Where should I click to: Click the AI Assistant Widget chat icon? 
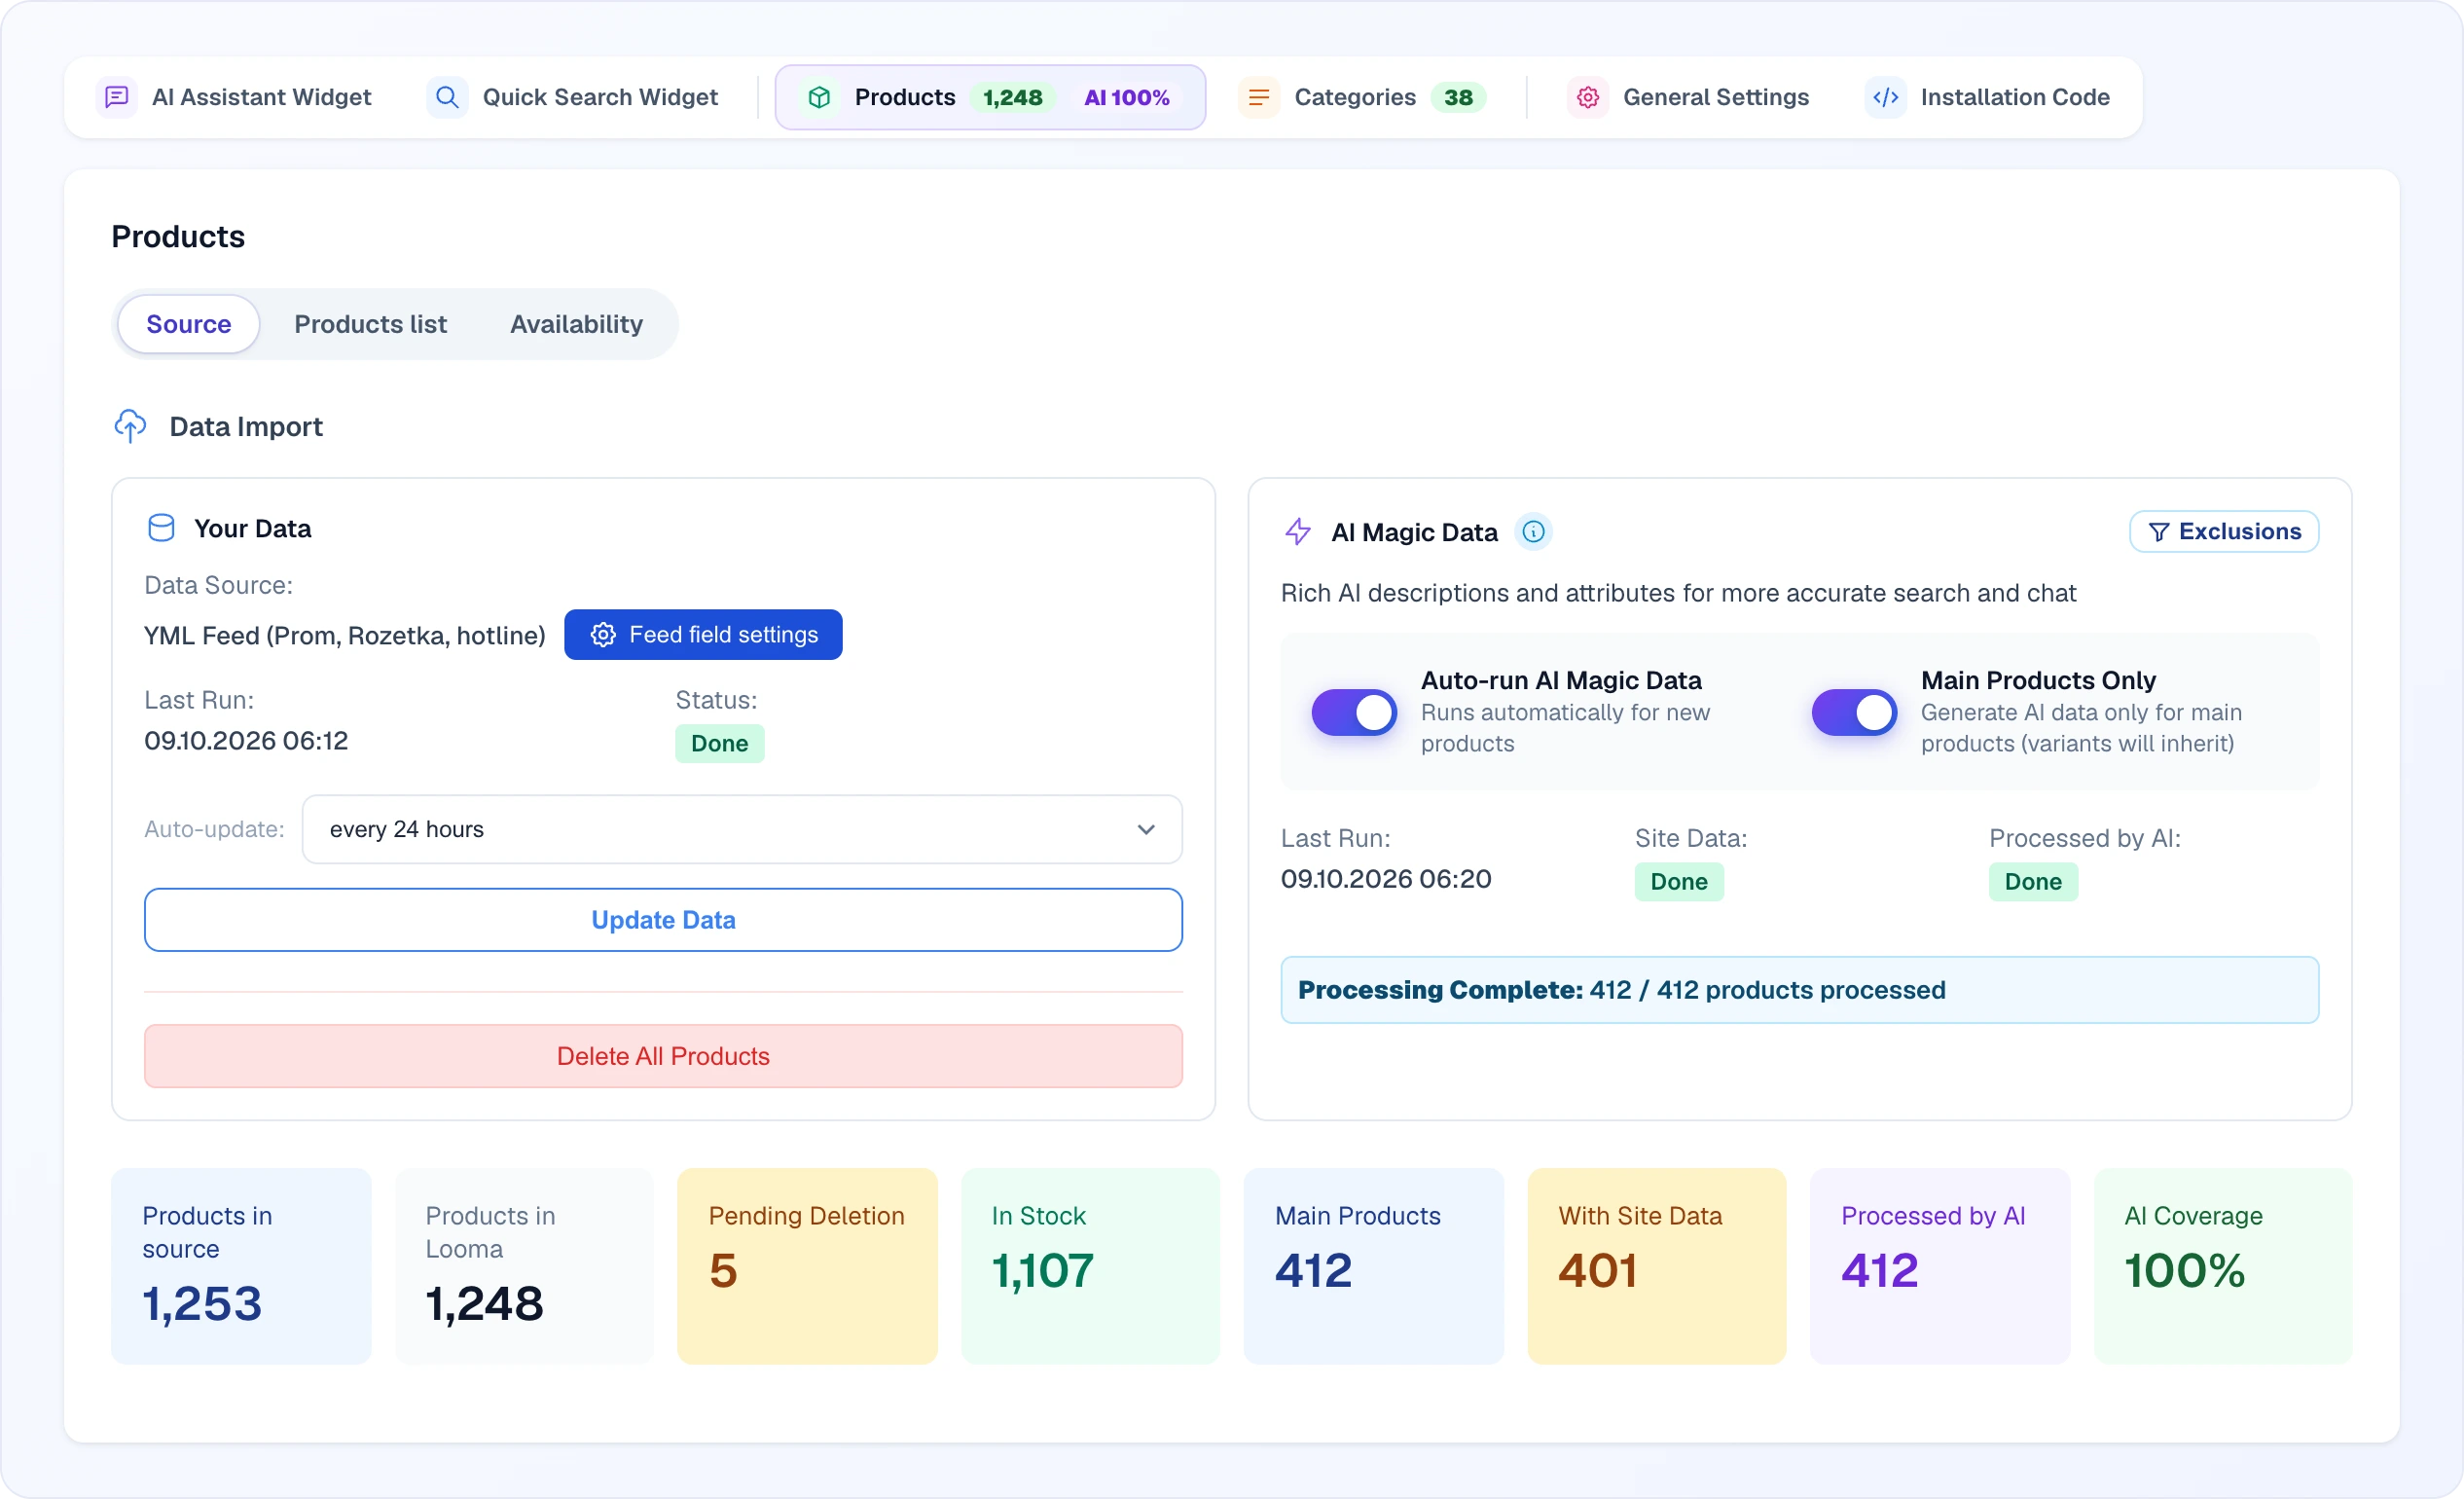coord(117,97)
